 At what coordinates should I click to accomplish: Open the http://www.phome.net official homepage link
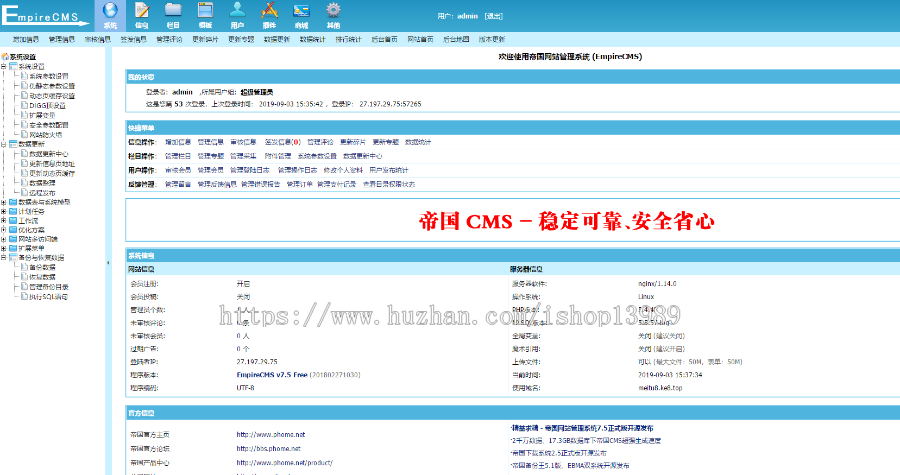[x=271, y=434]
